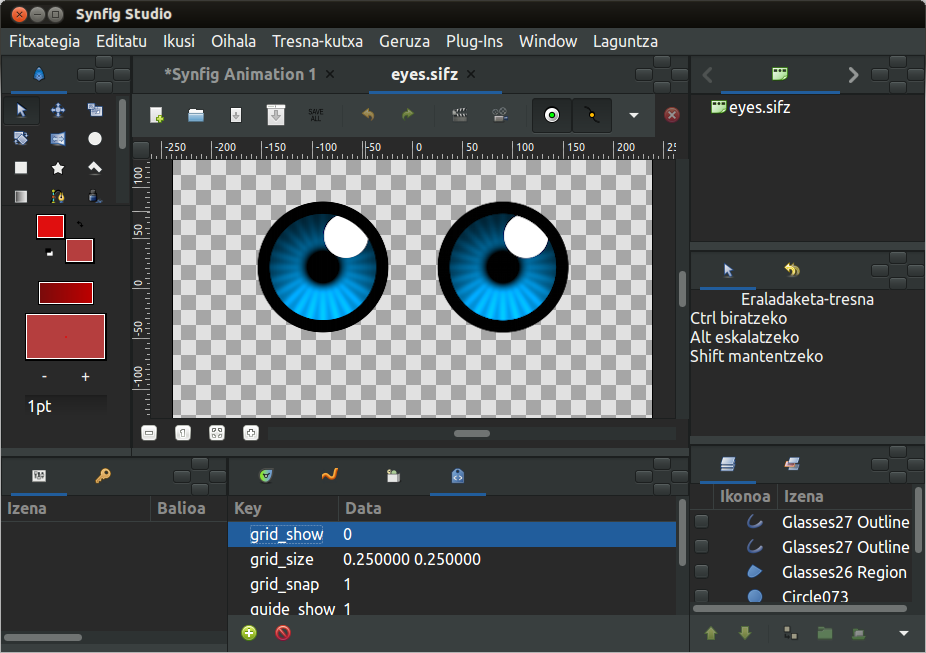This screenshot has width=926, height=653.
Task: Select the Transform arrow tool
Action: (21, 110)
